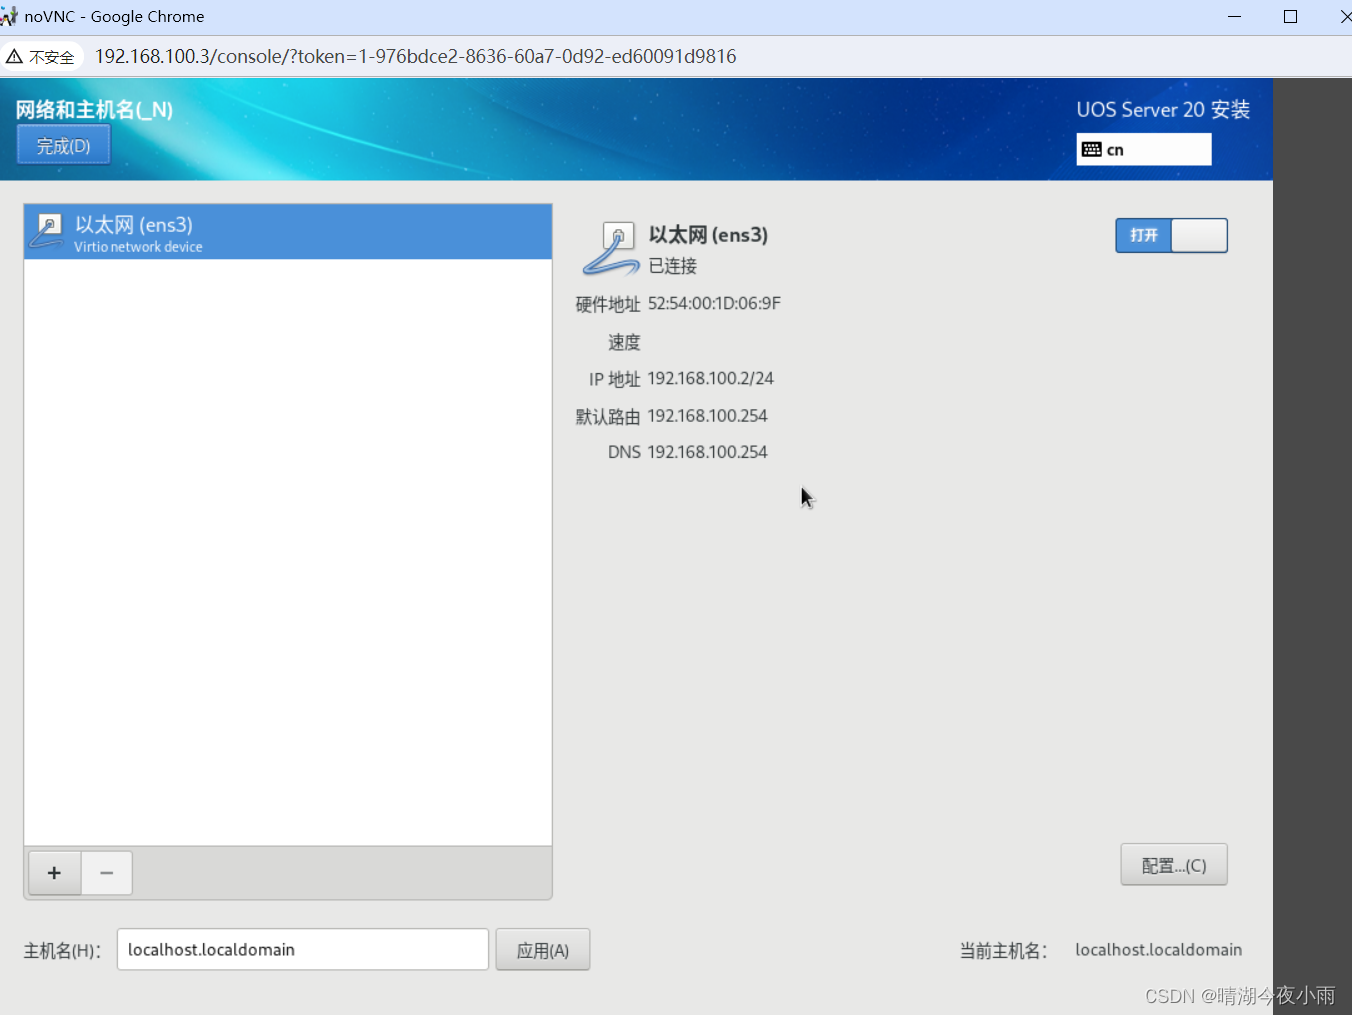1352x1015 pixels.
Task: Click the DNS 192.168.100.254 value
Action: 707,452
